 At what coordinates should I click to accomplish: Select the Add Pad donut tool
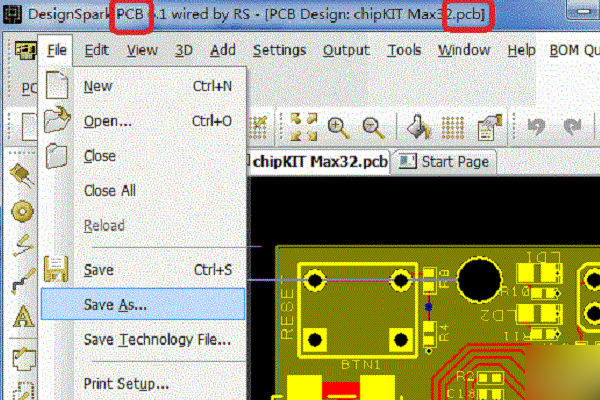(22, 211)
